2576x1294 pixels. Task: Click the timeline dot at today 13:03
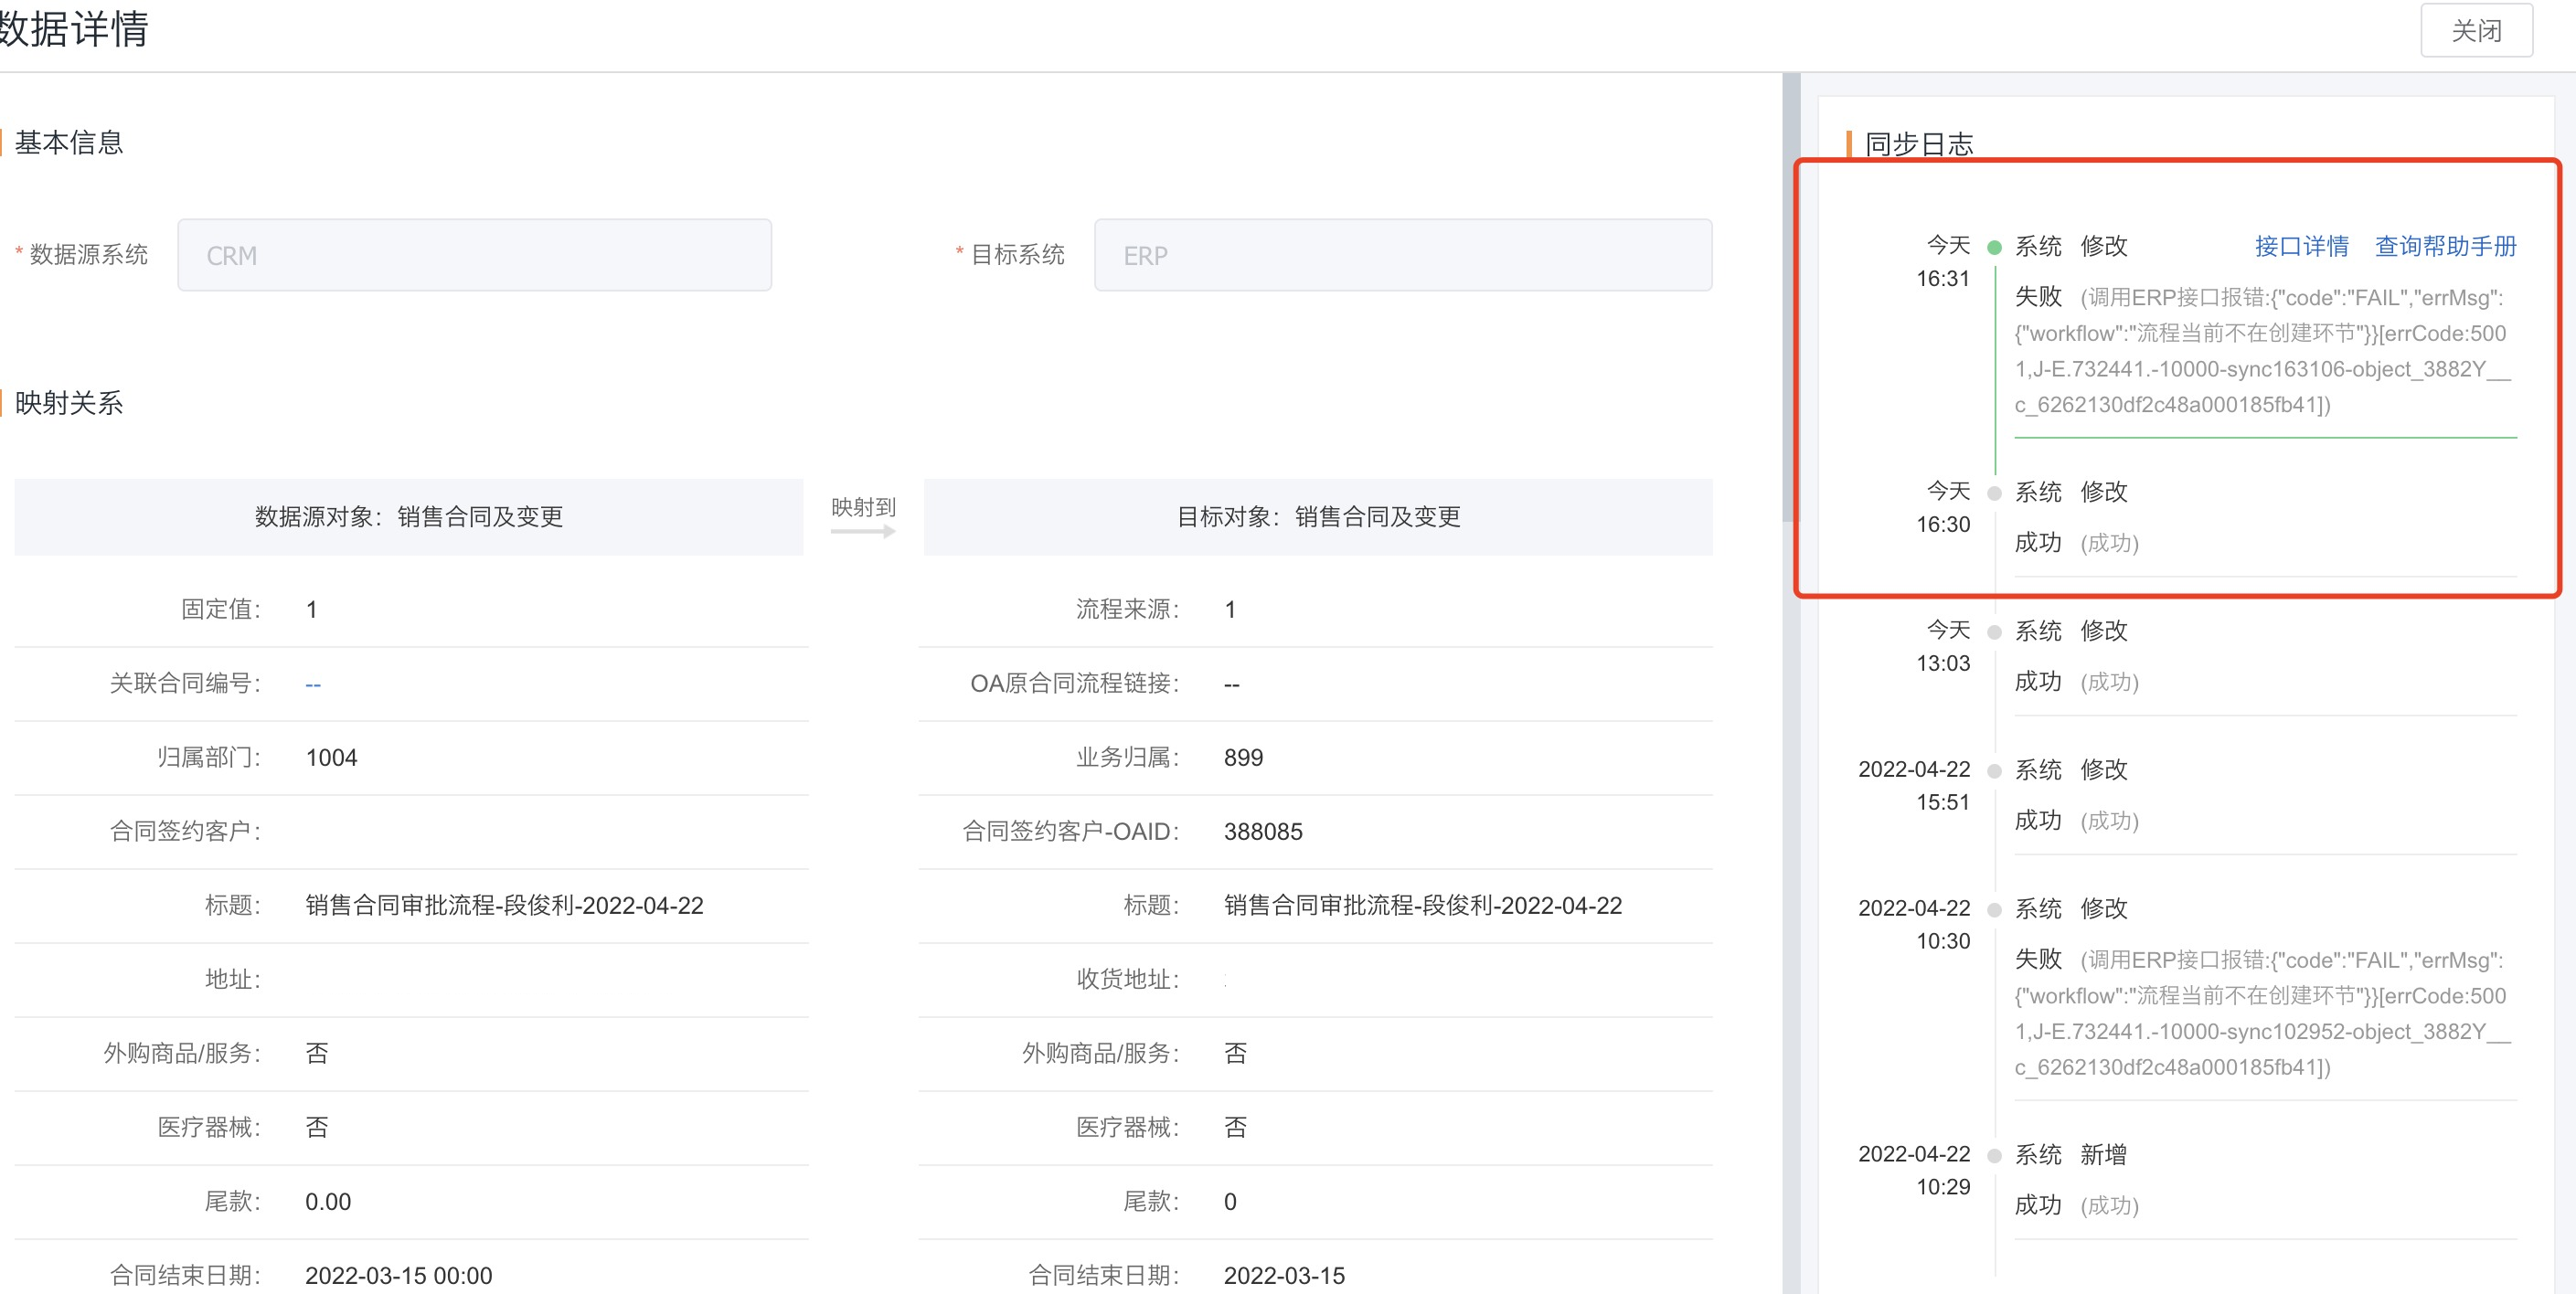click(1994, 632)
